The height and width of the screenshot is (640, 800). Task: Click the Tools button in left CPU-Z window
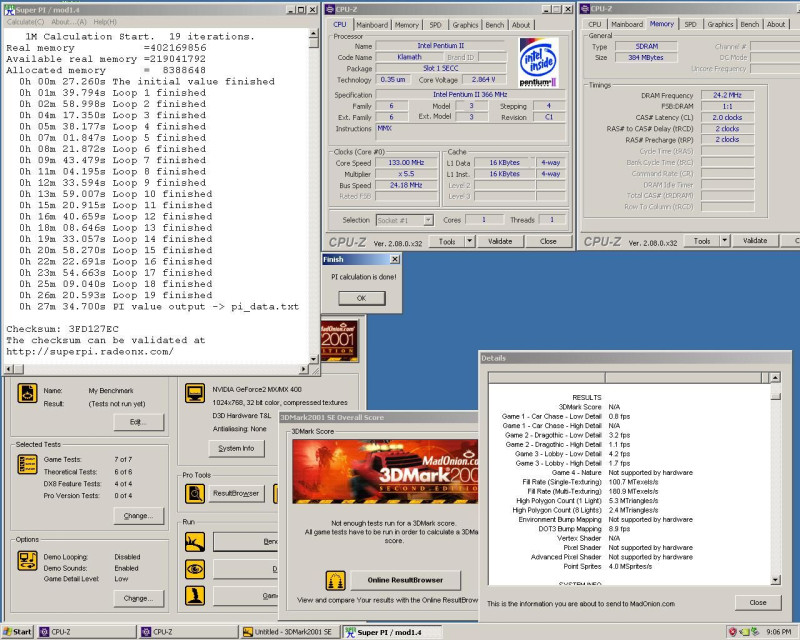[447, 241]
